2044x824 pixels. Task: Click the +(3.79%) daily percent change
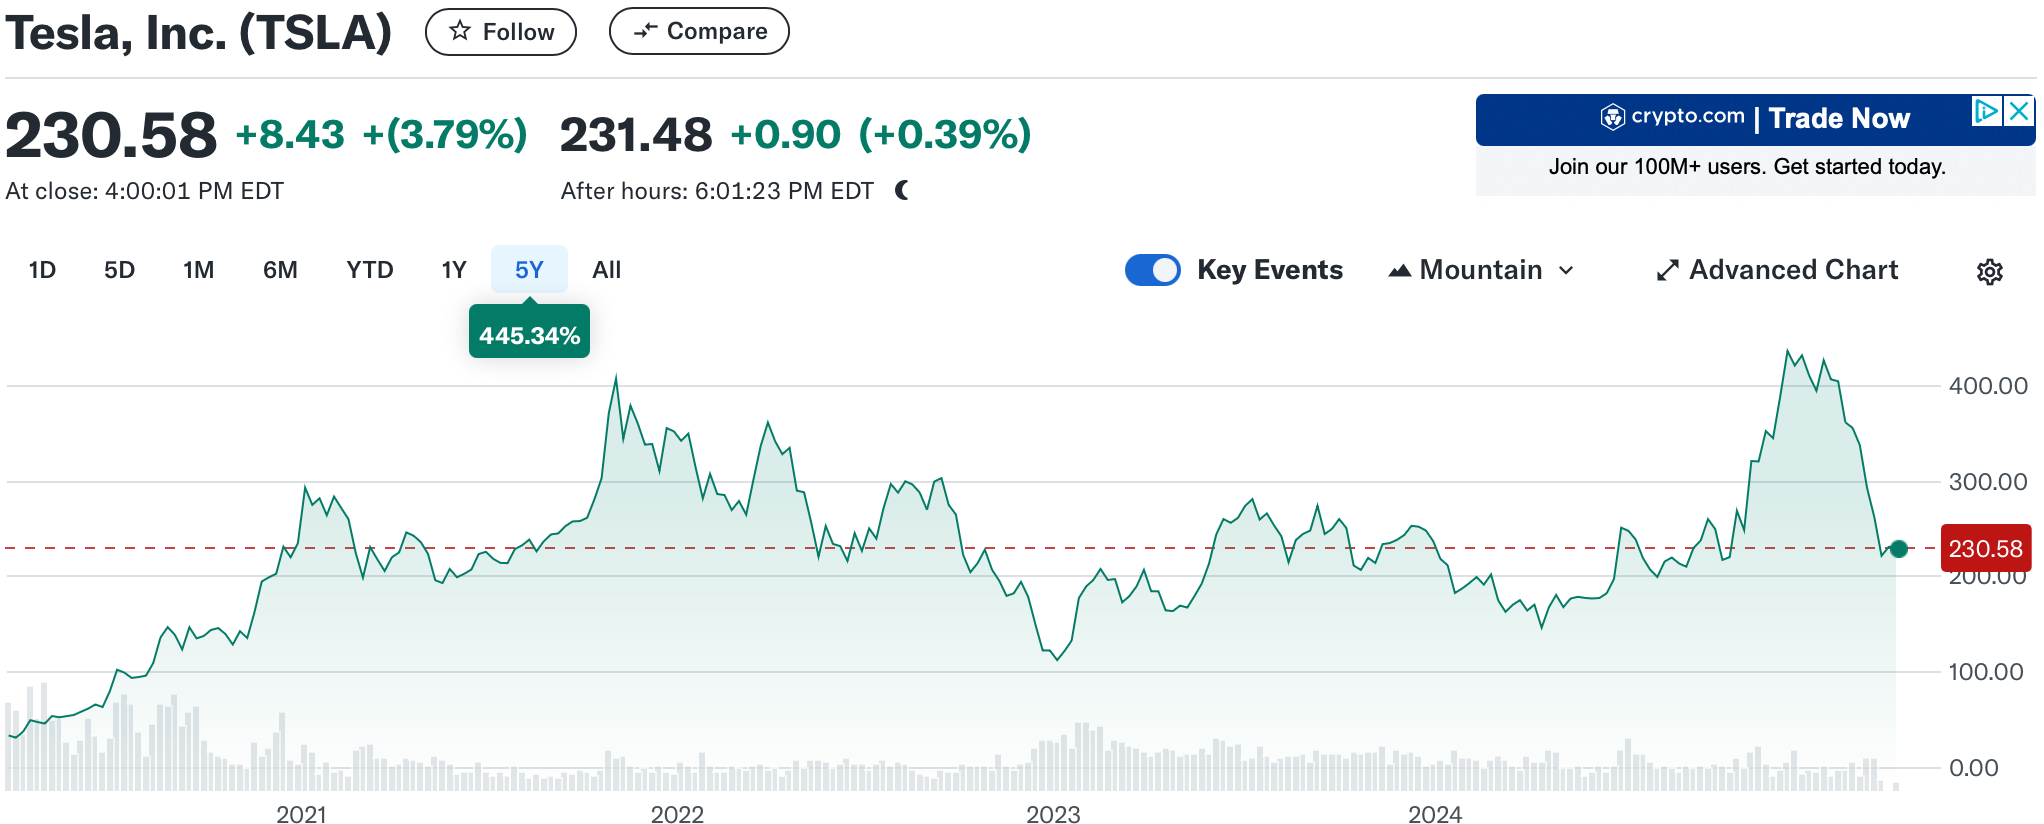click(445, 135)
